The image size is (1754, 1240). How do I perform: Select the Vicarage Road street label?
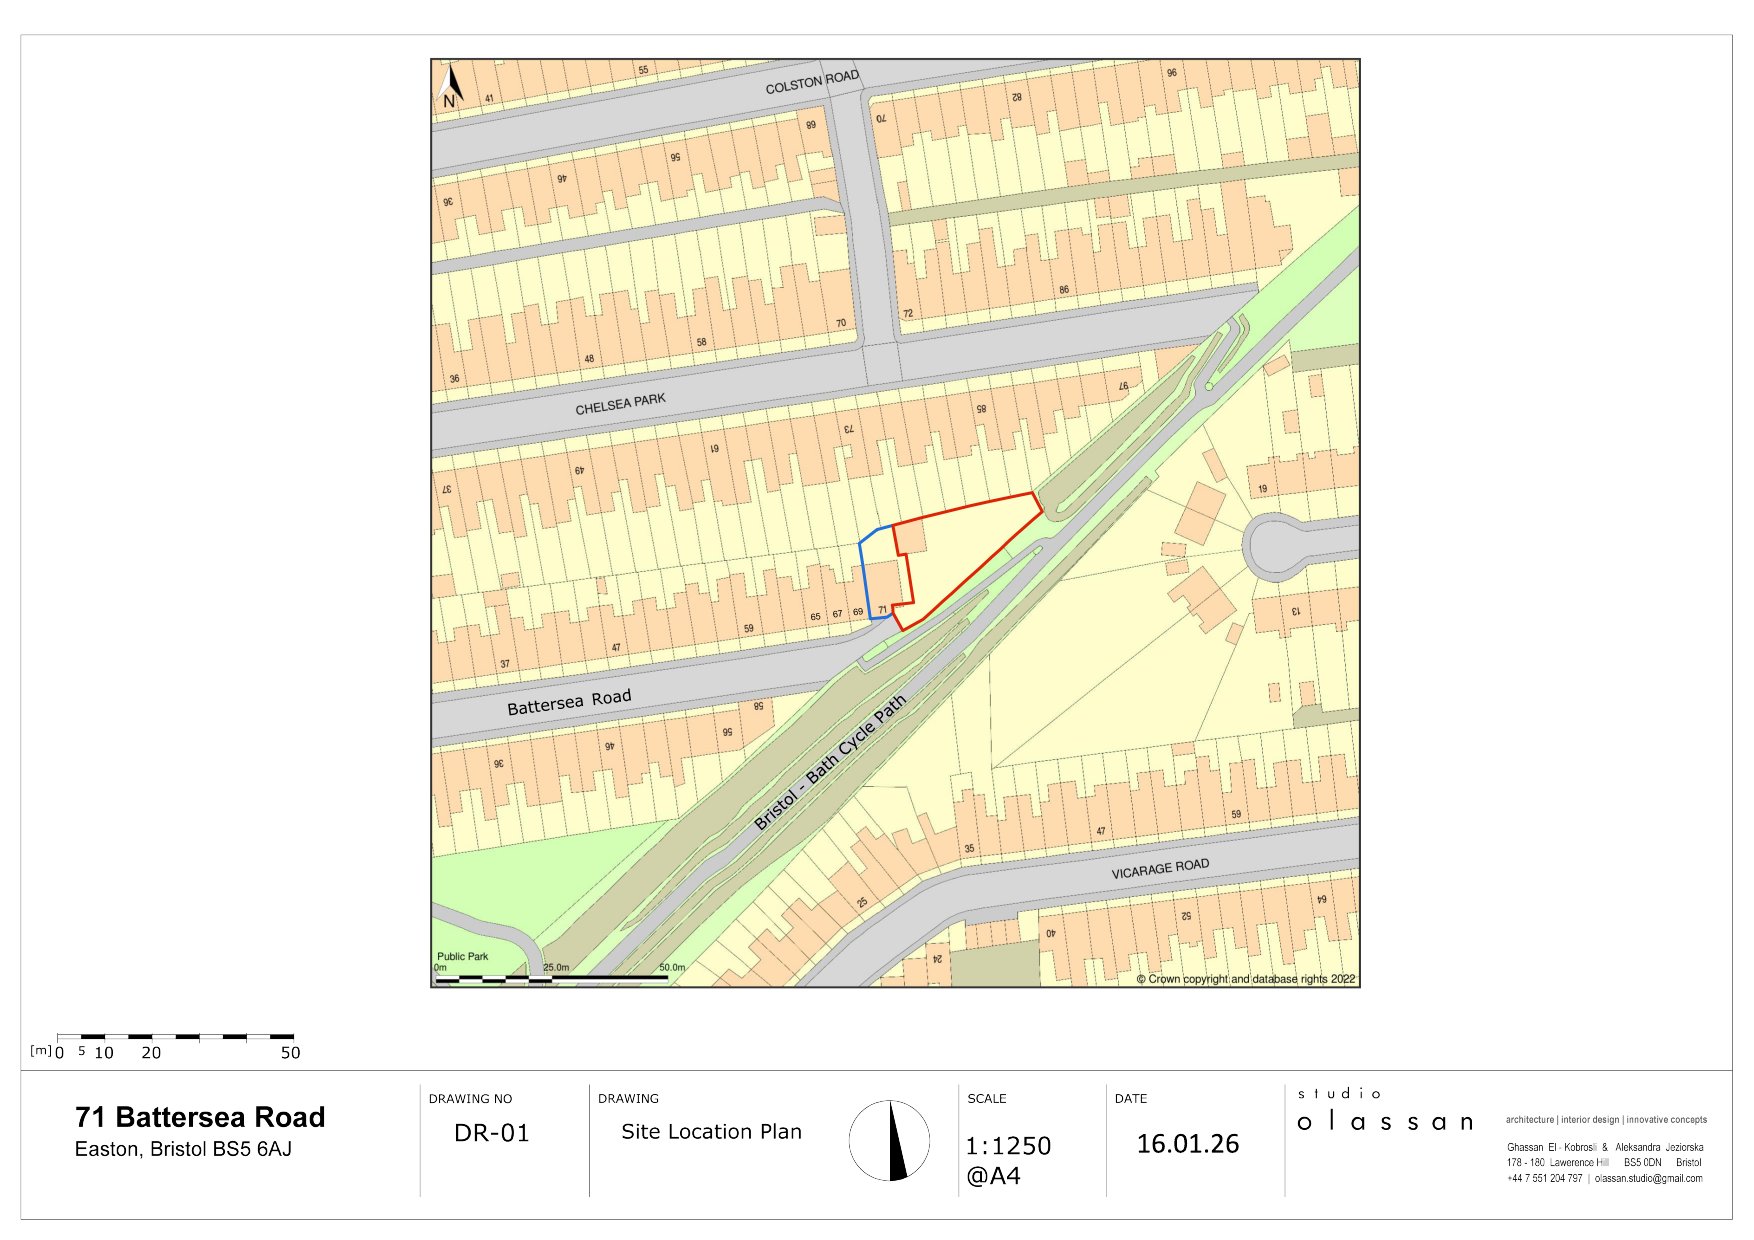tap(1160, 869)
